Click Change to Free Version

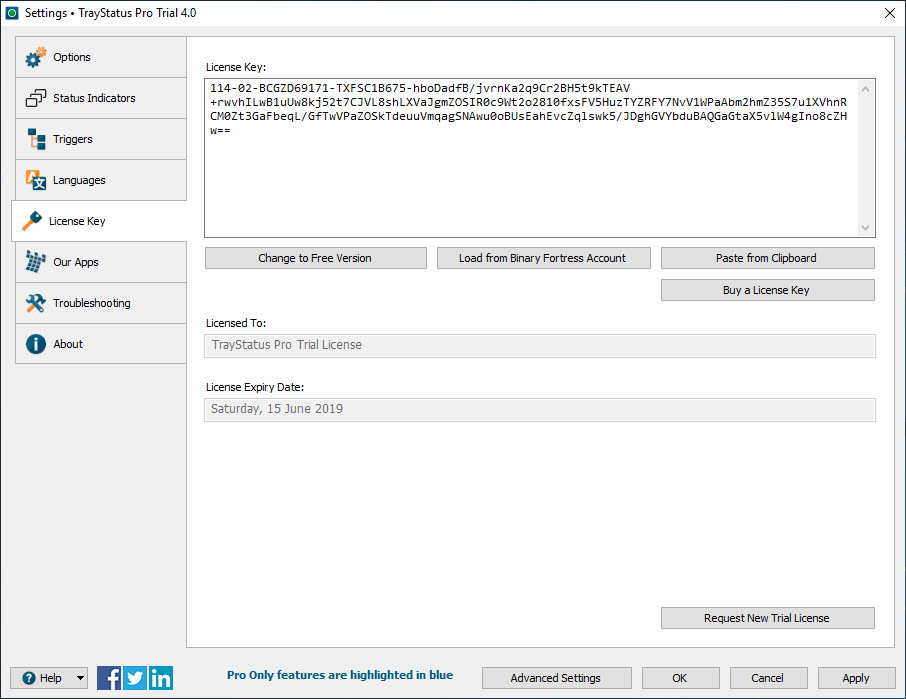(315, 257)
